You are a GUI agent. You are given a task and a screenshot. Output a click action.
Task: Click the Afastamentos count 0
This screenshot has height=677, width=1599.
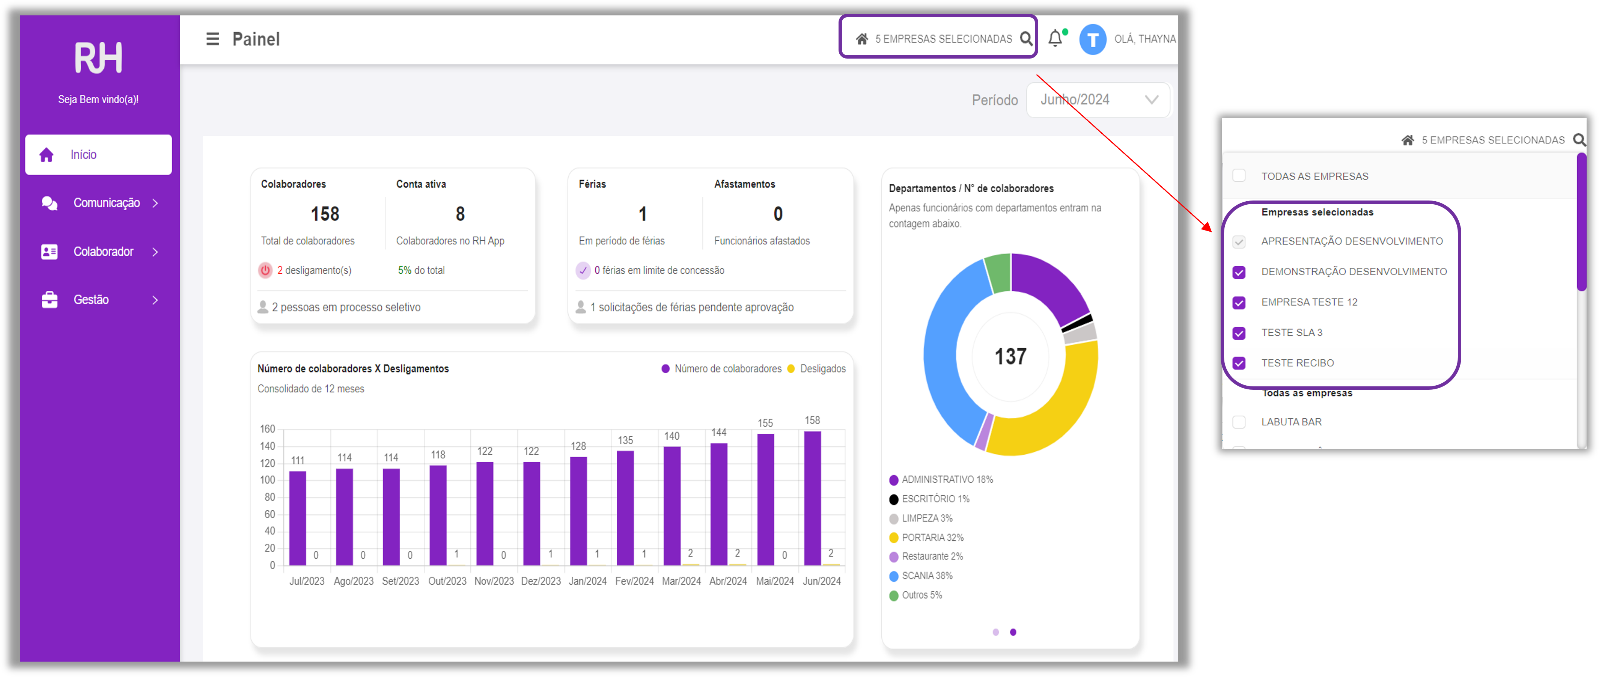[x=778, y=214]
